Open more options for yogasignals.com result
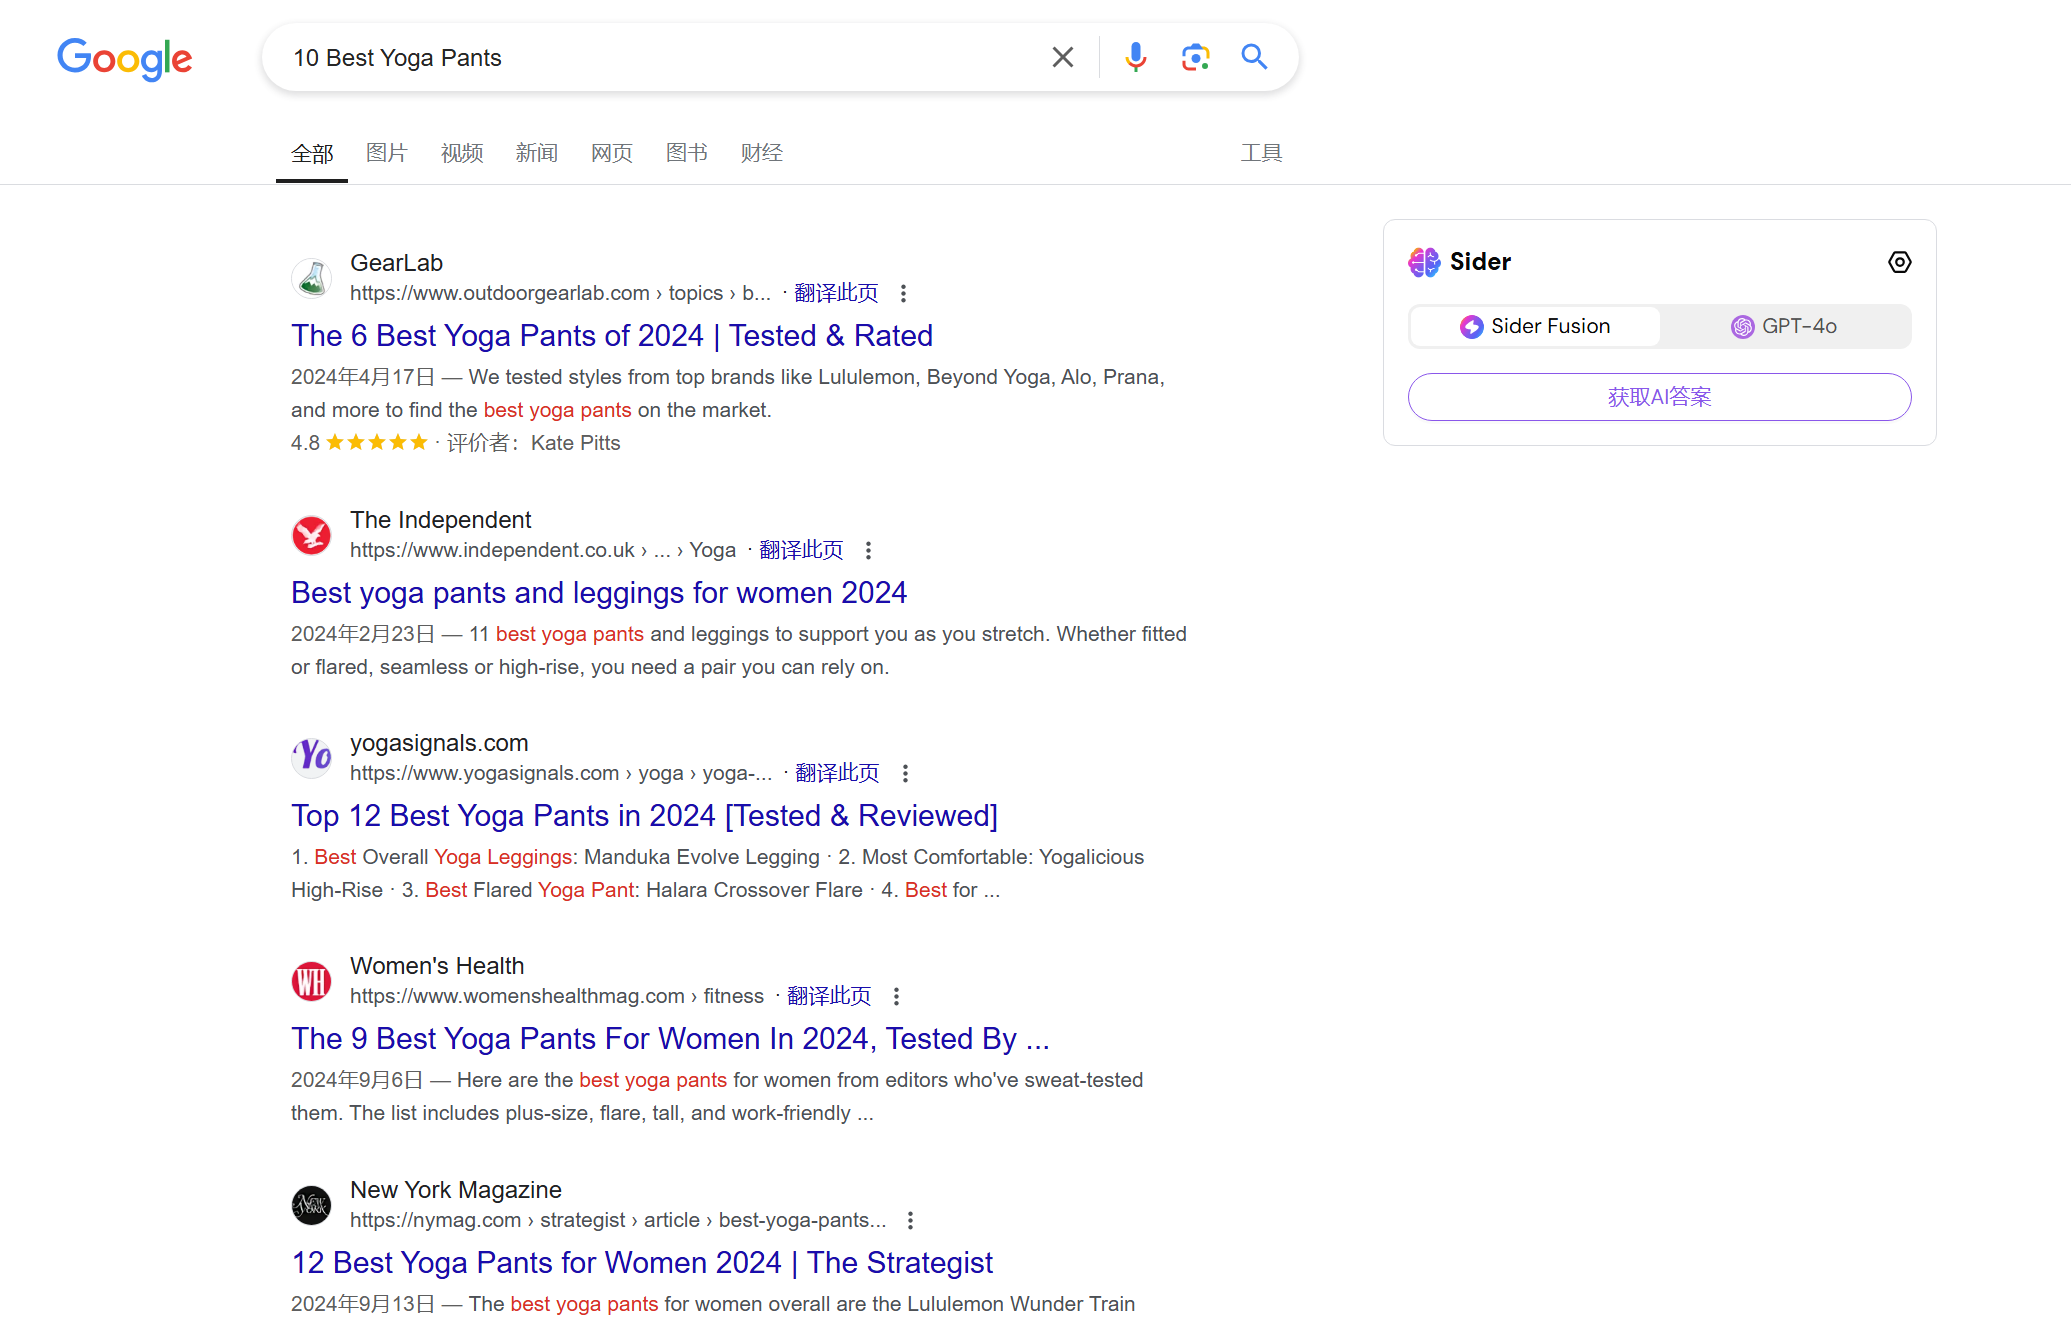The width and height of the screenshot is (2071, 1327). pos(905,774)
